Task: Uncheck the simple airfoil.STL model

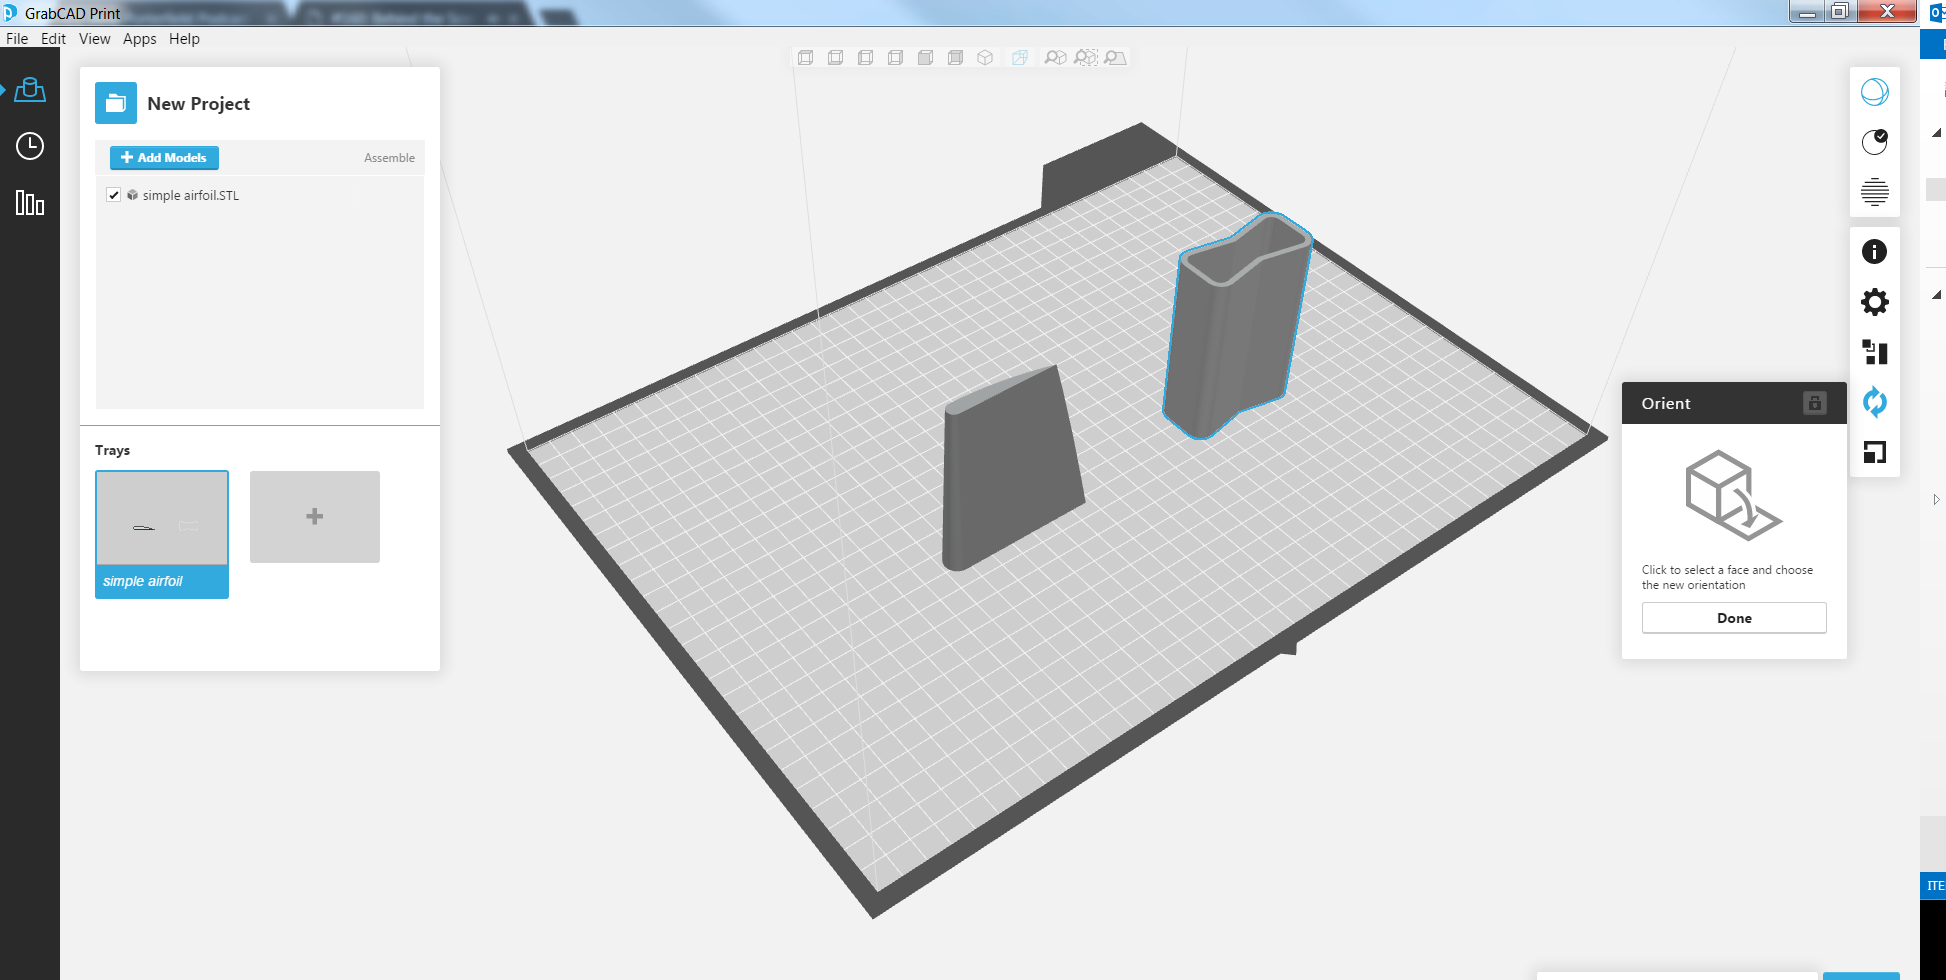Action: pyautogui.click(x=114, y=195)
